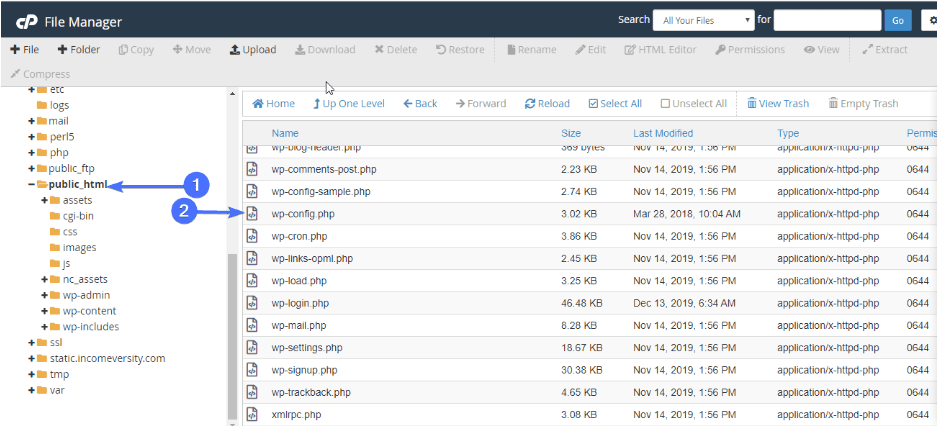Reload the file listing
This screenshot has height=432, width=939.
pyautogui.click(x=547, y=104)
